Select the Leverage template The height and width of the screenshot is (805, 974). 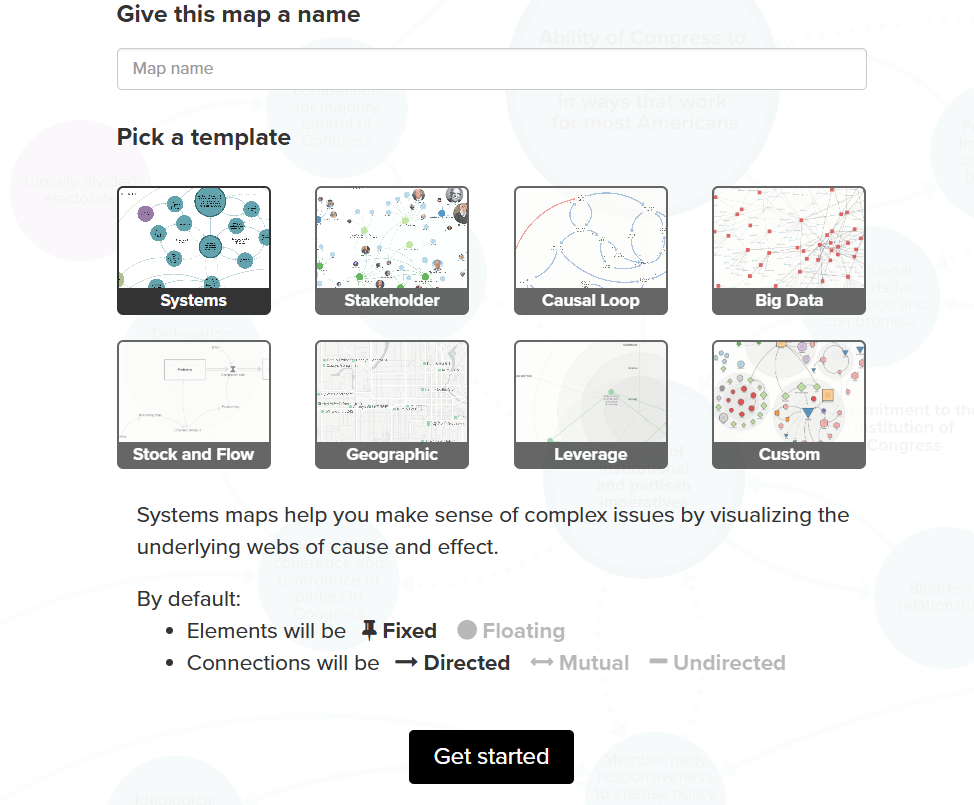590,404
